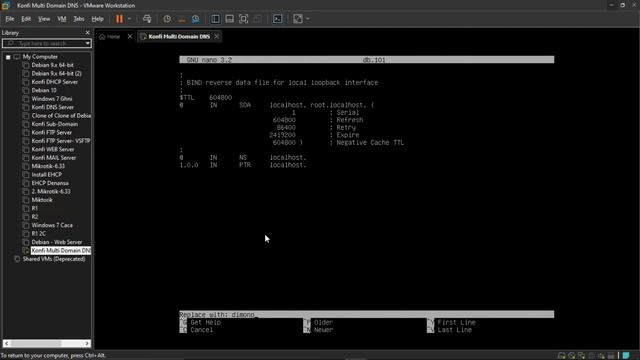Click the network adapter status icon
This screenshot has width=640, height=360.
(581, 356)
